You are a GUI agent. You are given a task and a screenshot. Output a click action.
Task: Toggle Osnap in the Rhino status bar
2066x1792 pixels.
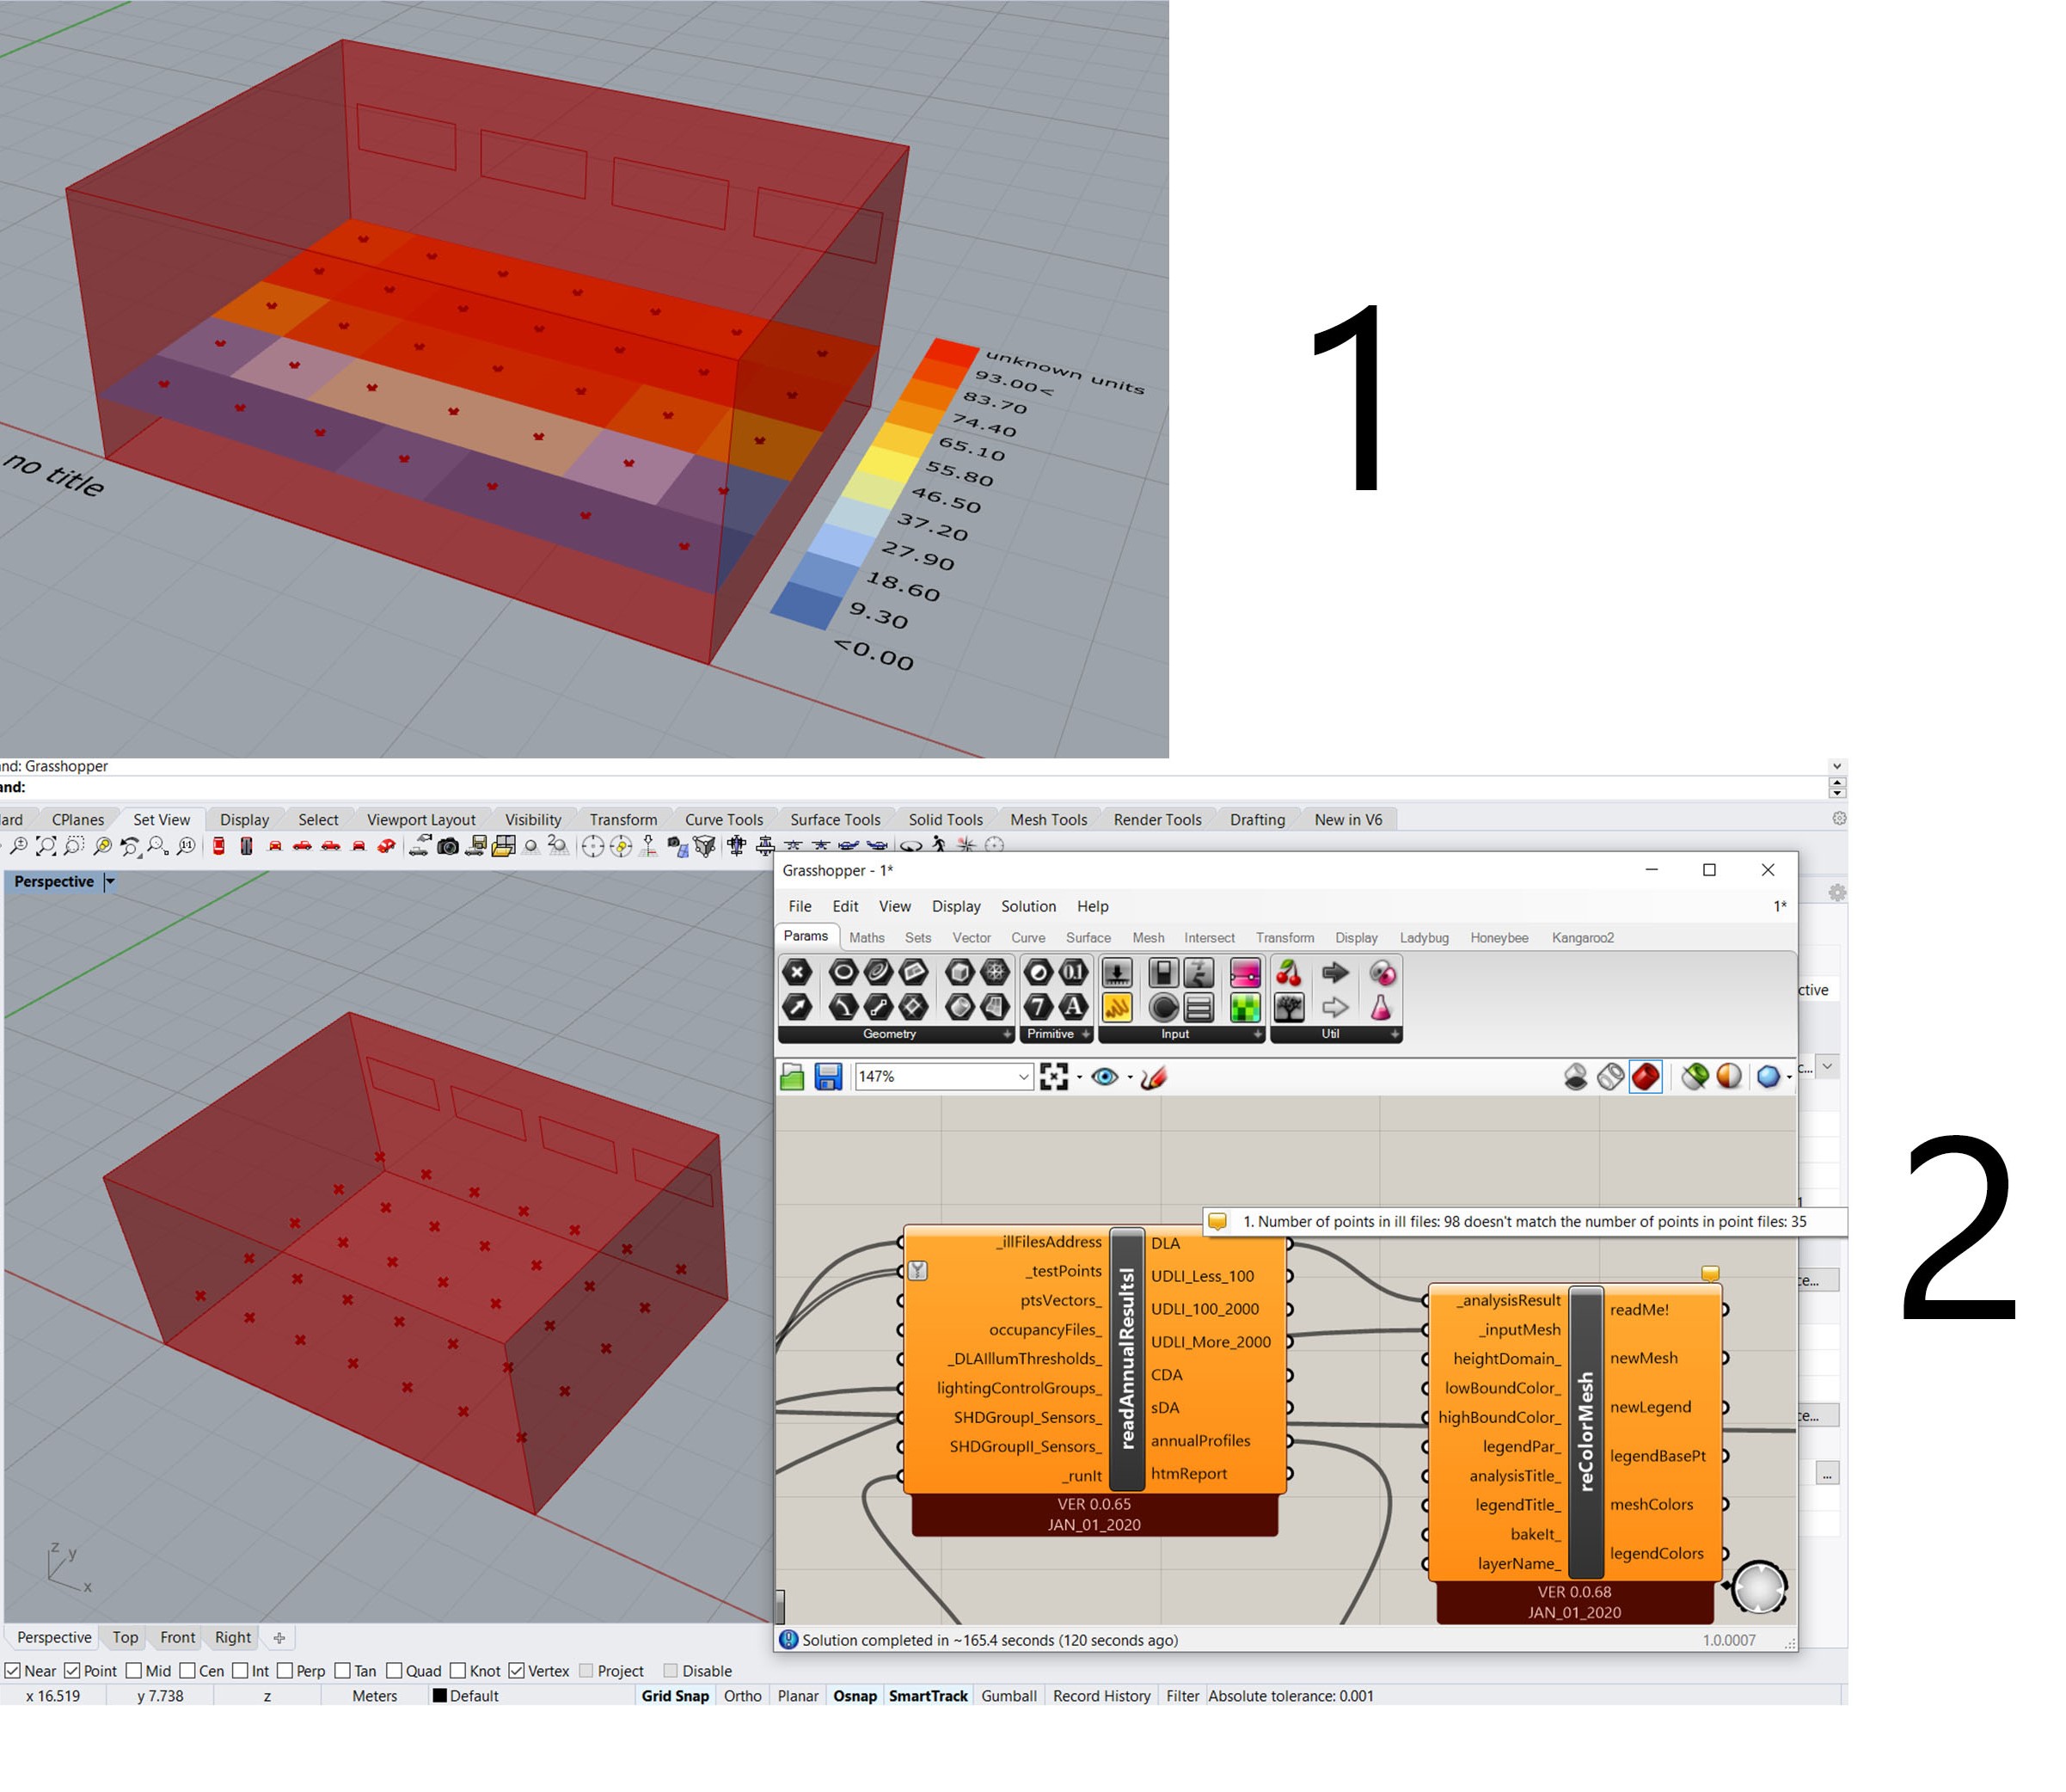click(x=856, y=1697)
